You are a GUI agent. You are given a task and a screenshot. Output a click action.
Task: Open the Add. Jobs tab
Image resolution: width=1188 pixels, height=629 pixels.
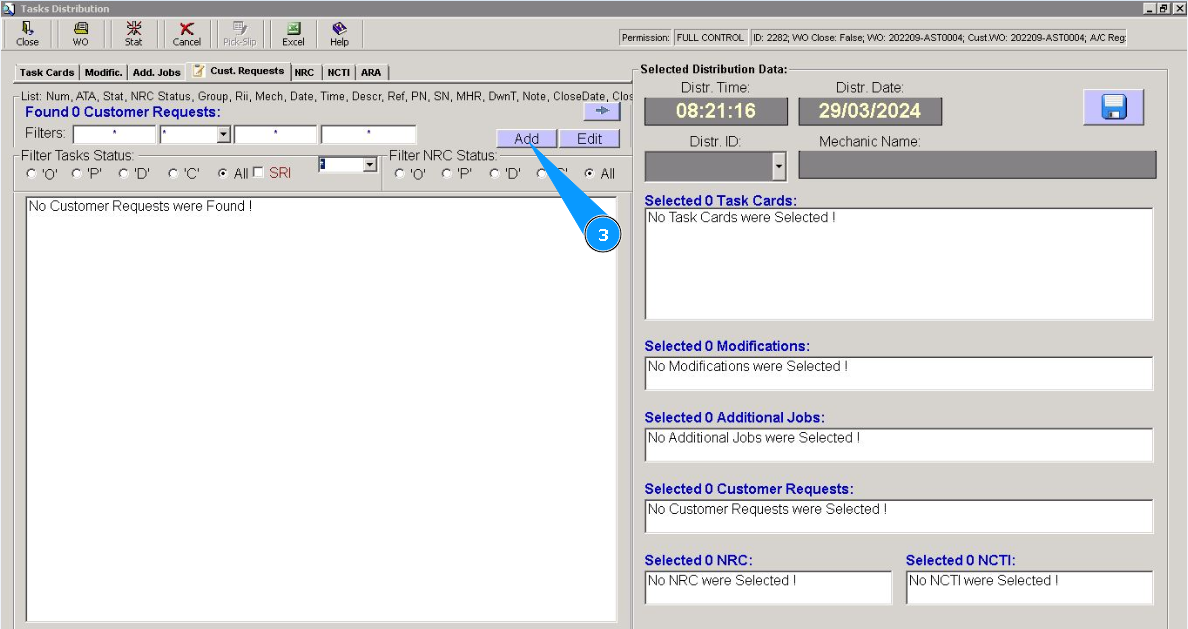click(156, 73)
